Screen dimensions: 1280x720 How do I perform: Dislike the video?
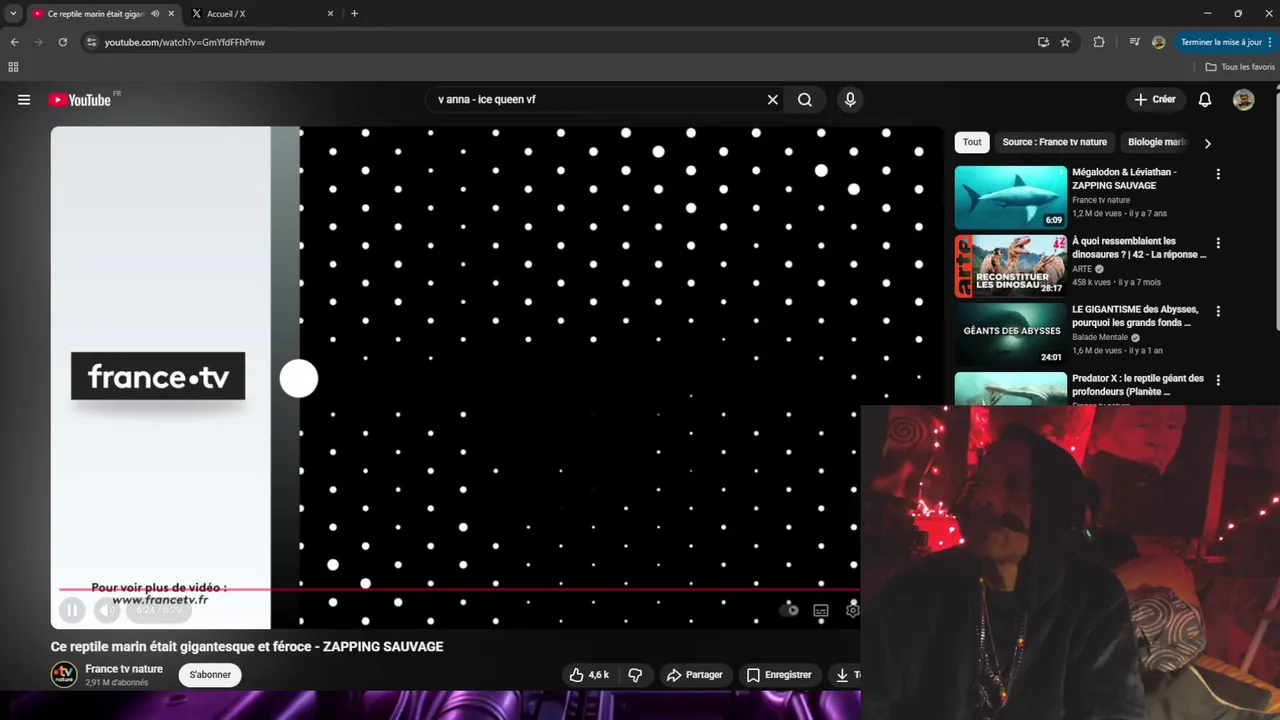click(x=635, y=675)
